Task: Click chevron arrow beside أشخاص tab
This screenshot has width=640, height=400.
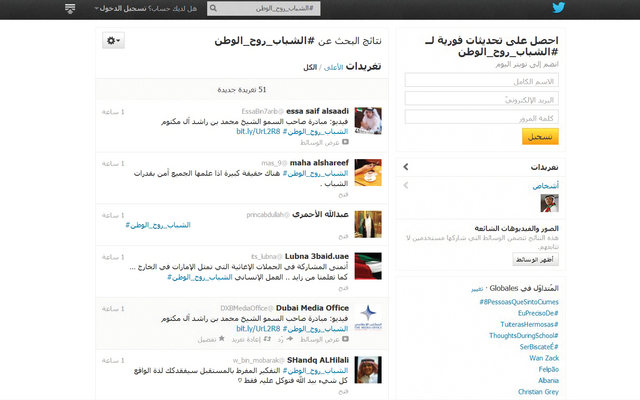Action: (x=406, y=185)
